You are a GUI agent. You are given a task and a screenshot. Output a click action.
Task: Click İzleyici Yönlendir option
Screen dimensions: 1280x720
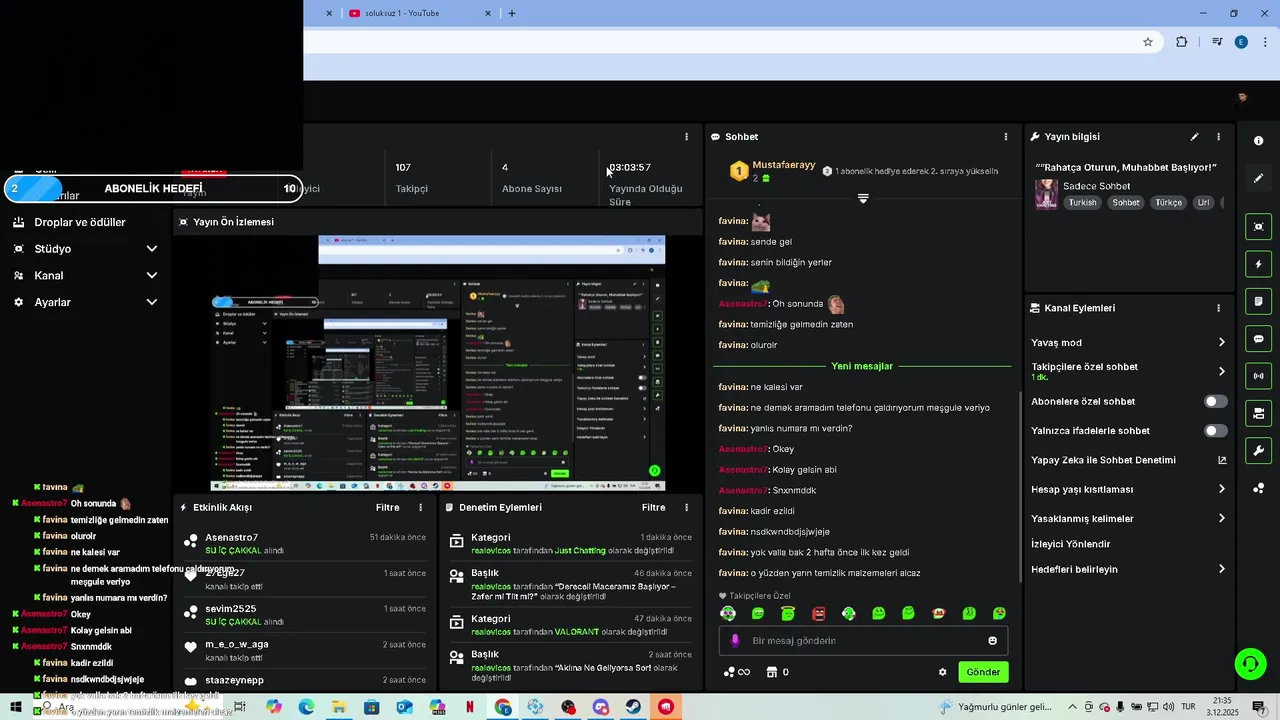pyautogui.click(x=1070, y=544)
